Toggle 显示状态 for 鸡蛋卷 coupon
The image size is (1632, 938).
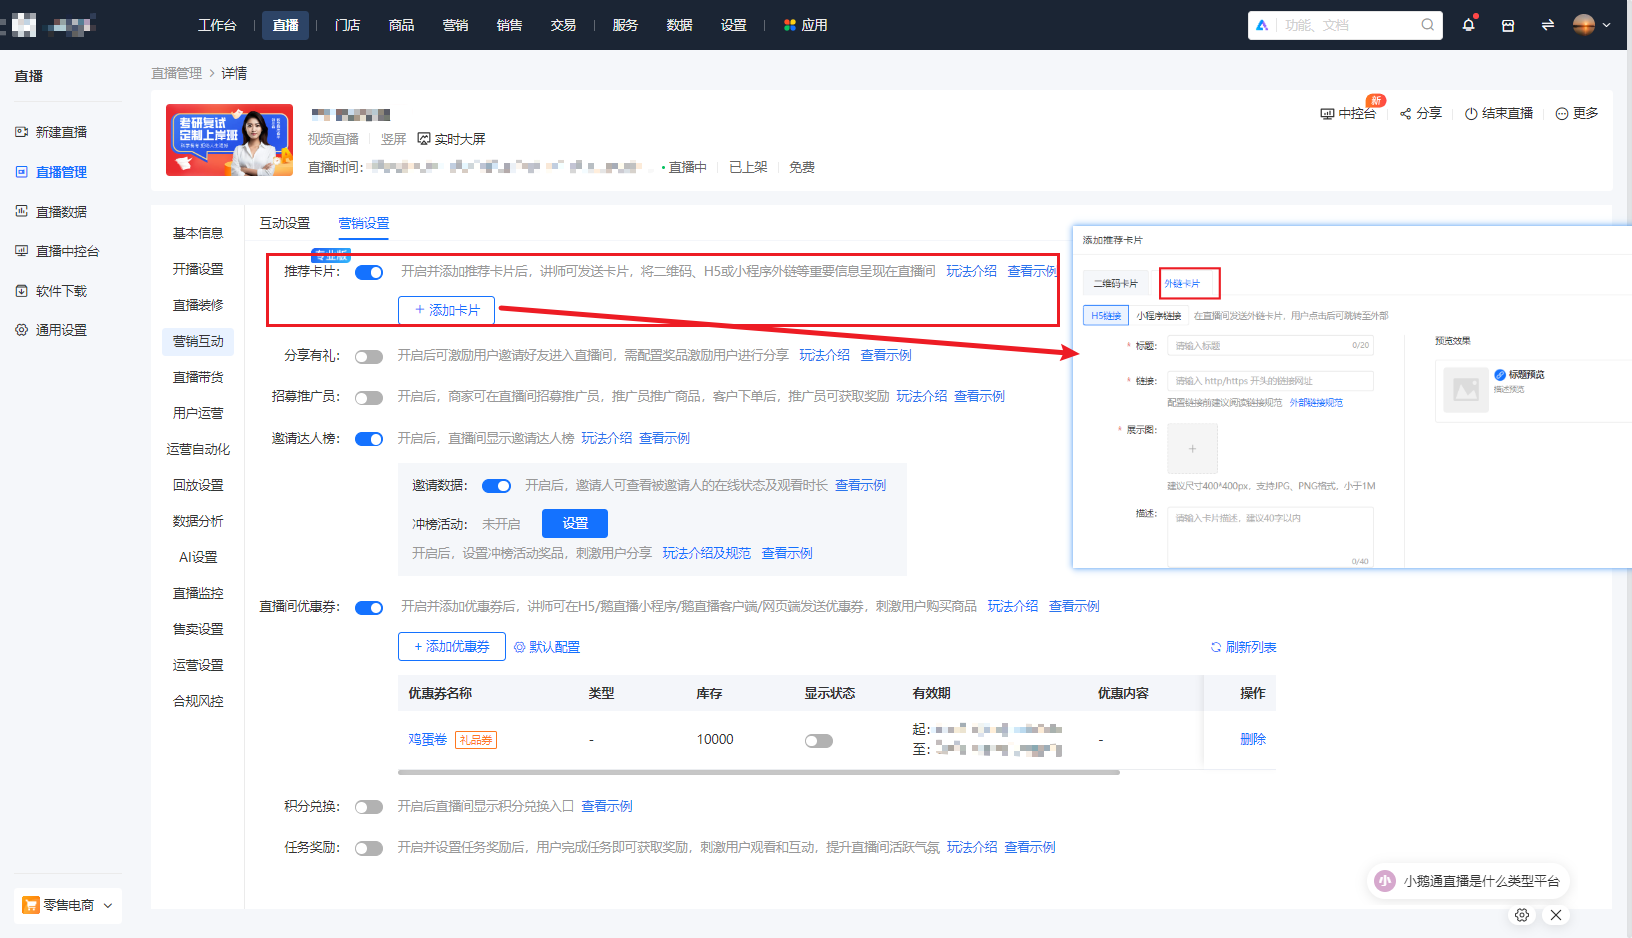[x=819, y=740]
